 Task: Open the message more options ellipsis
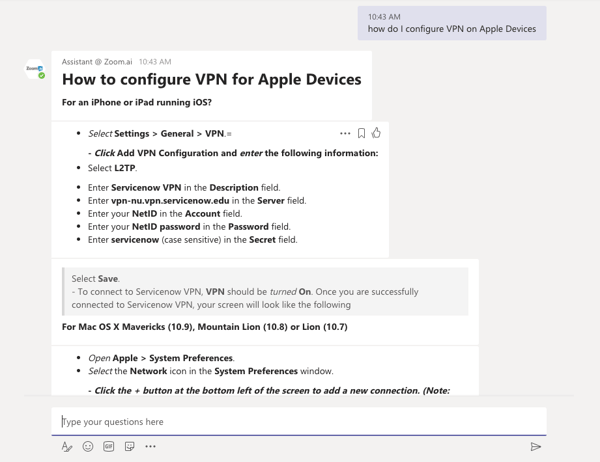[345, 133]
